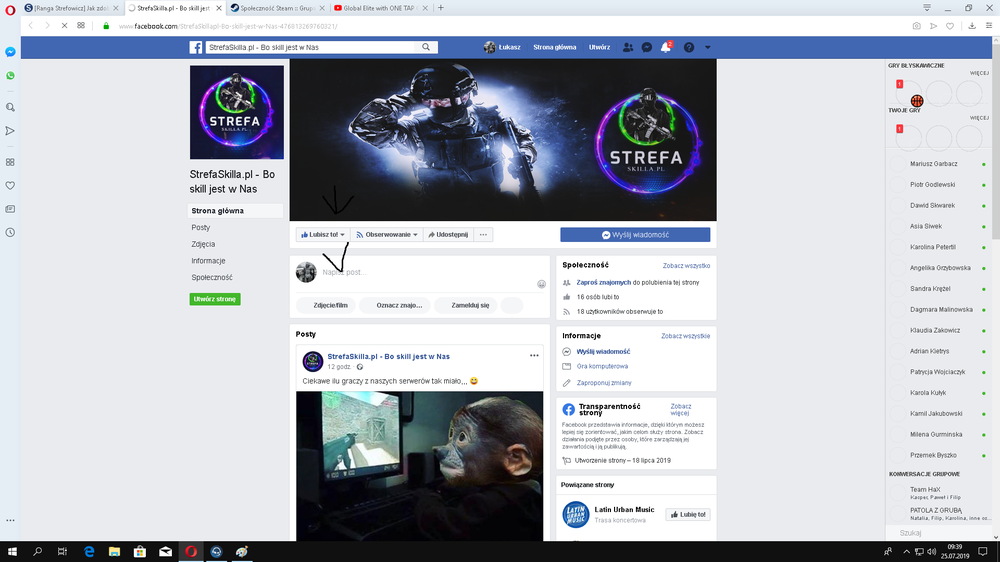The width and height of the screenshot is (1000, 562).
Task: Click the Facebook search magnifier button
Action: (x=426, y=47)
